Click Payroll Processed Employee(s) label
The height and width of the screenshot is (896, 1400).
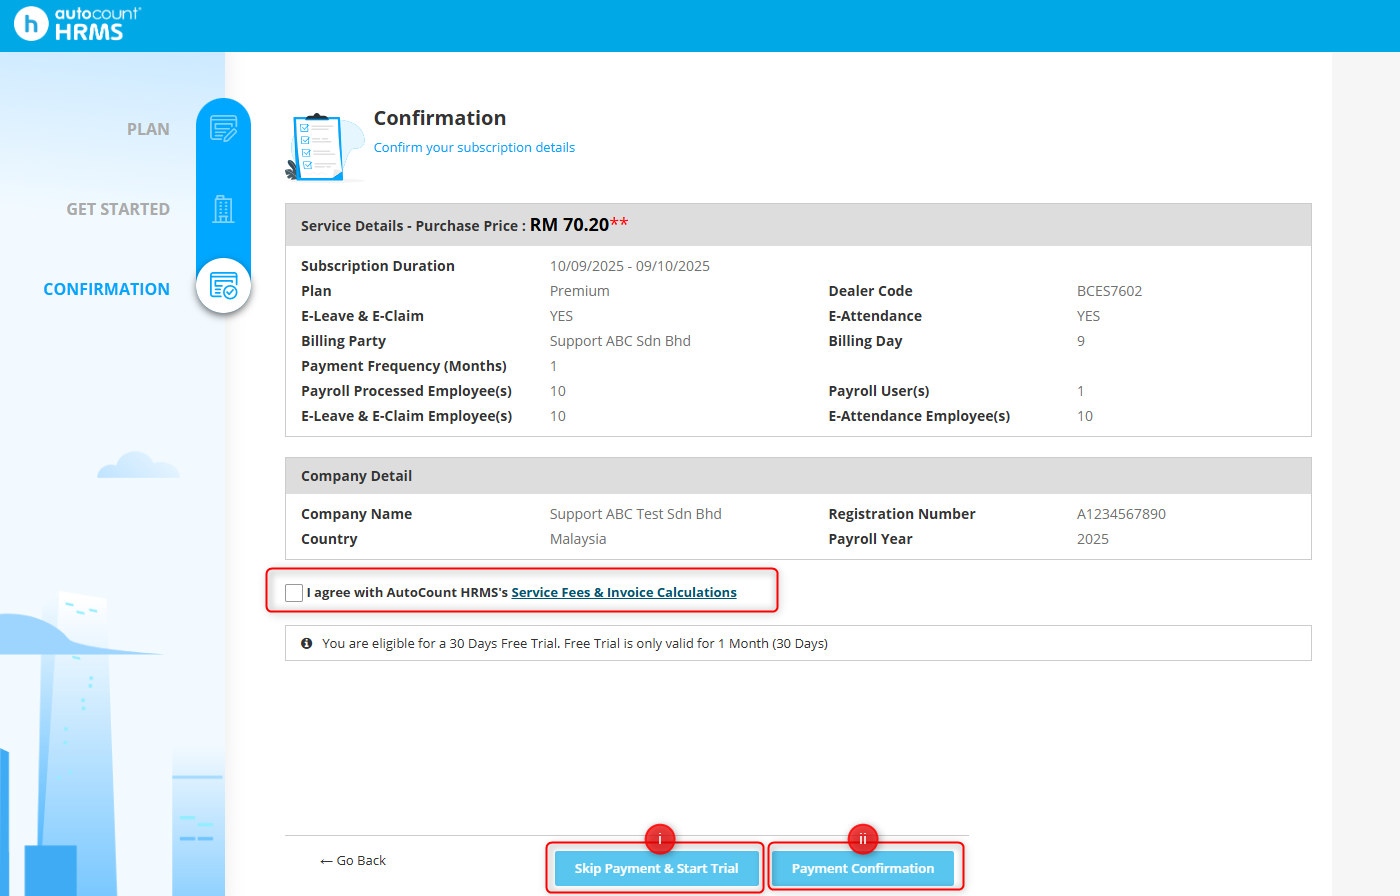point(406,391)
